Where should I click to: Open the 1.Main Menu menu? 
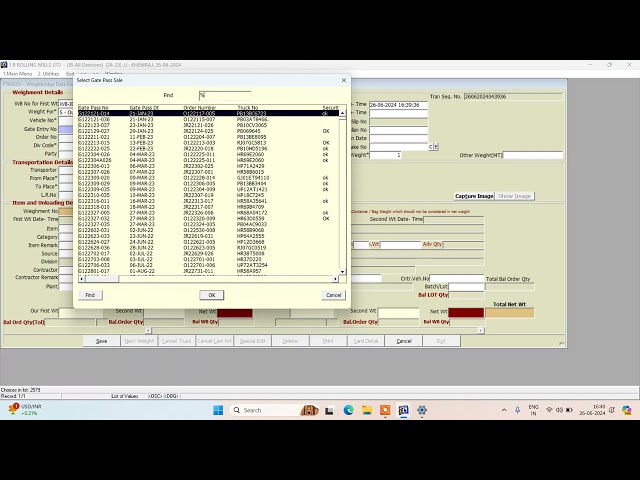[18, 74]
